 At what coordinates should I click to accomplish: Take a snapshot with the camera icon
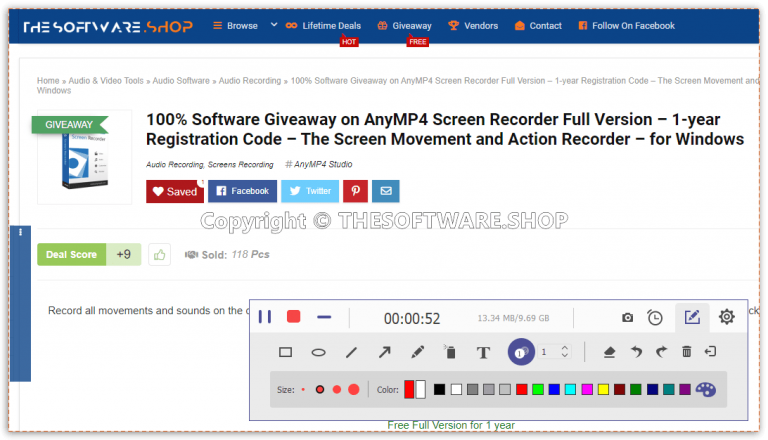click(x=627, y=318)
